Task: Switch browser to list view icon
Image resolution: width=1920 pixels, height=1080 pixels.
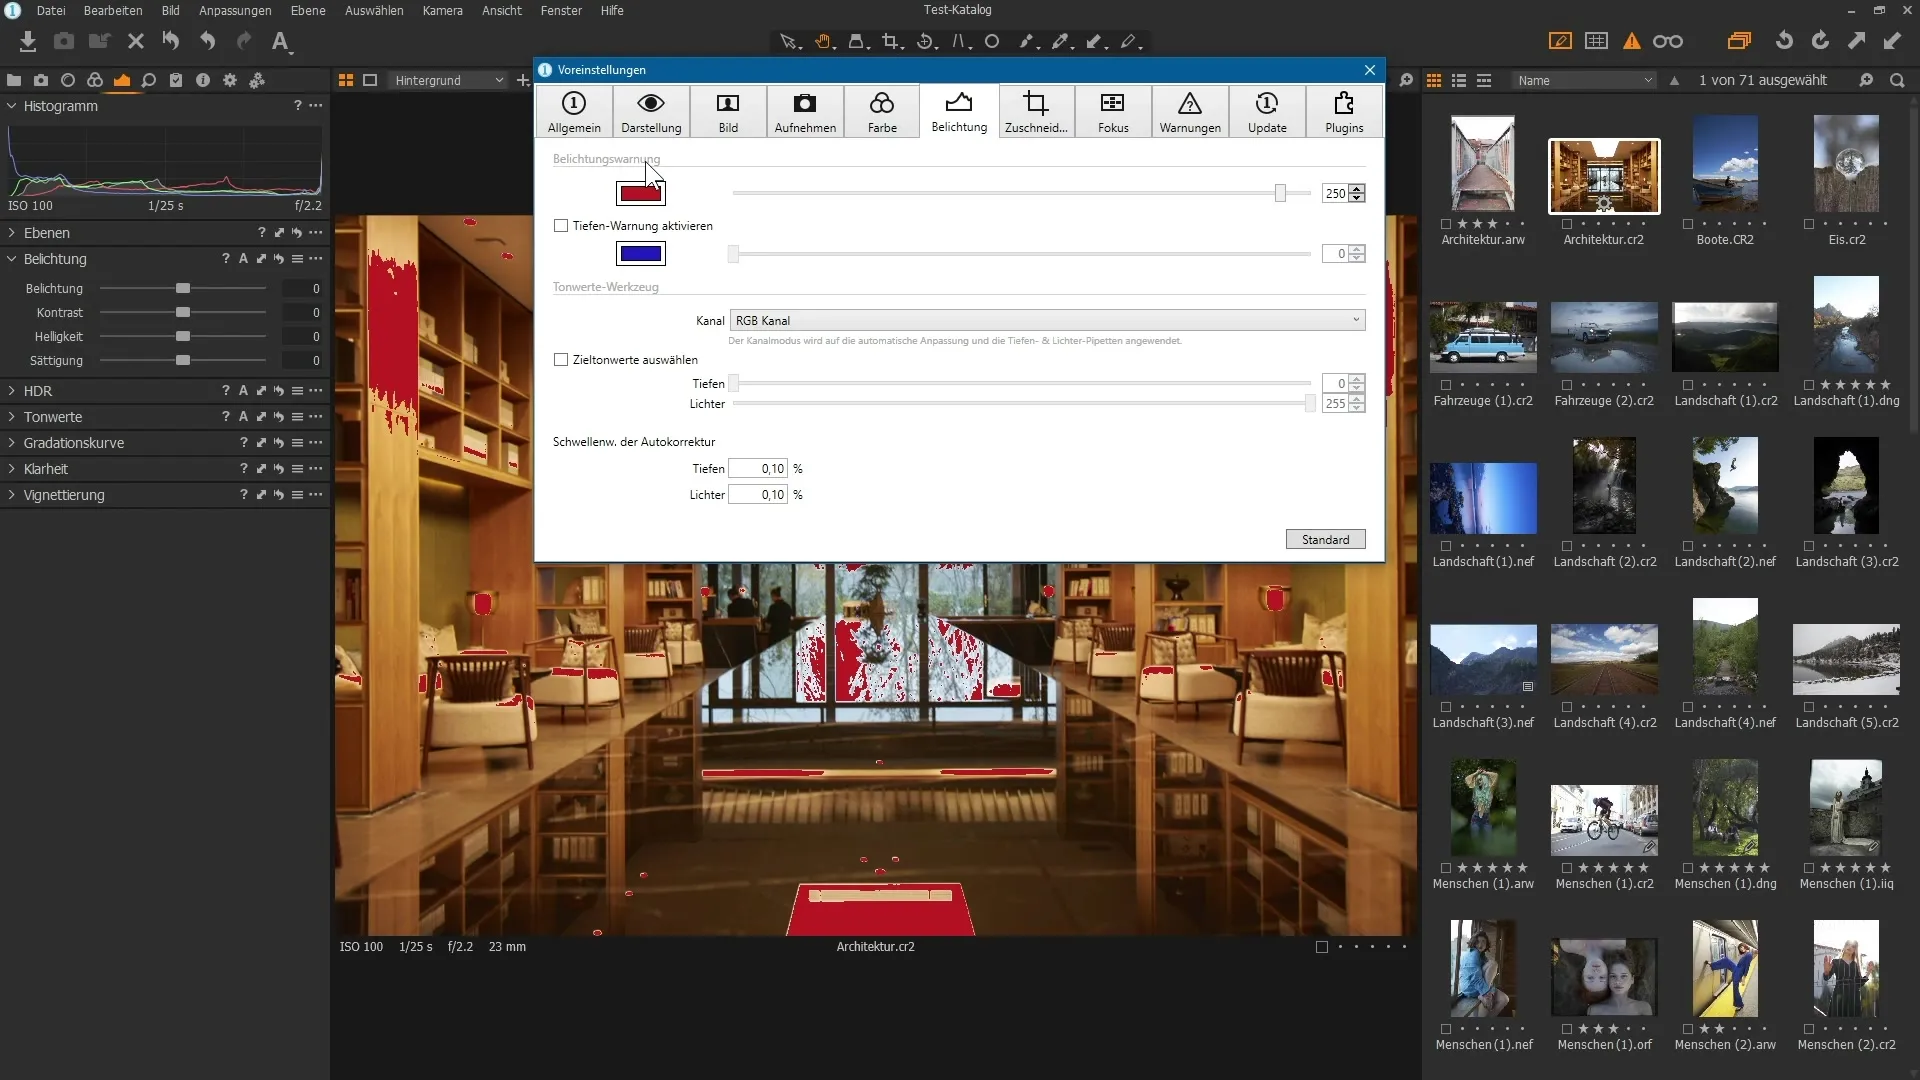Action: click(x=1459, y=80)
